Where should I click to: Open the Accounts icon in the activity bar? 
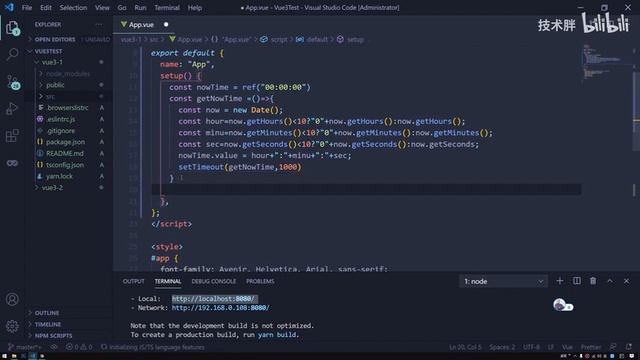tap(12, 299)
